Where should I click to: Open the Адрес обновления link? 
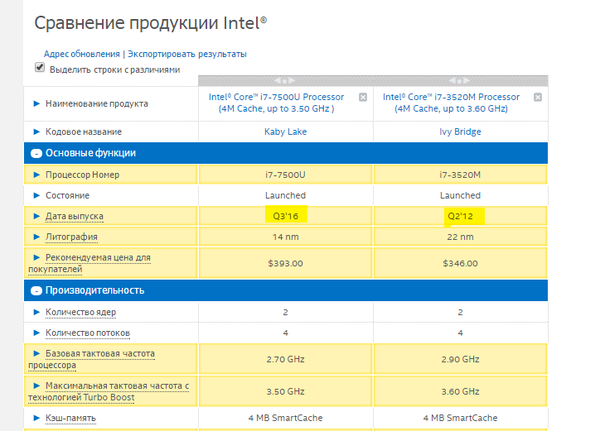81,54
